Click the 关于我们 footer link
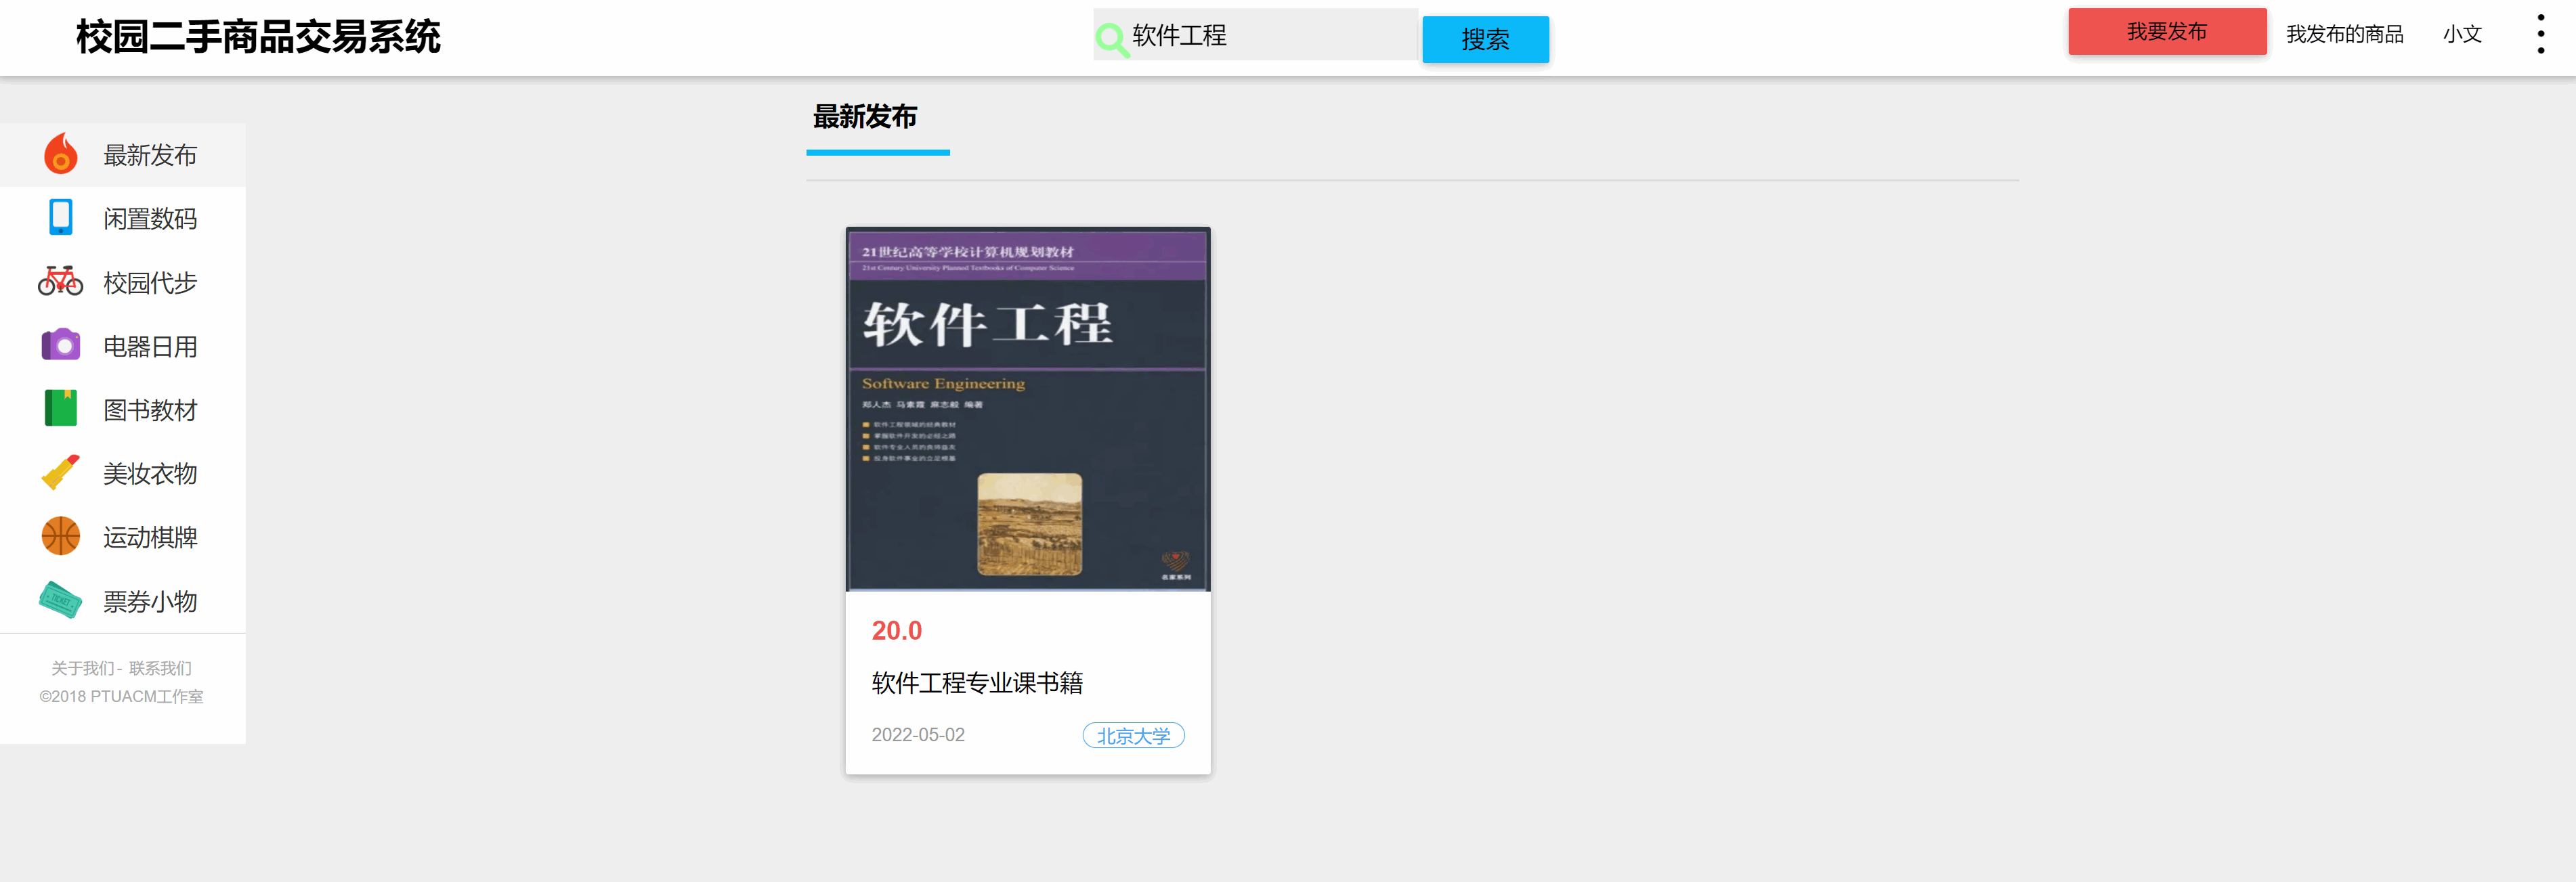This screenshot has width=2576, height=882. [x=82, y=667]
